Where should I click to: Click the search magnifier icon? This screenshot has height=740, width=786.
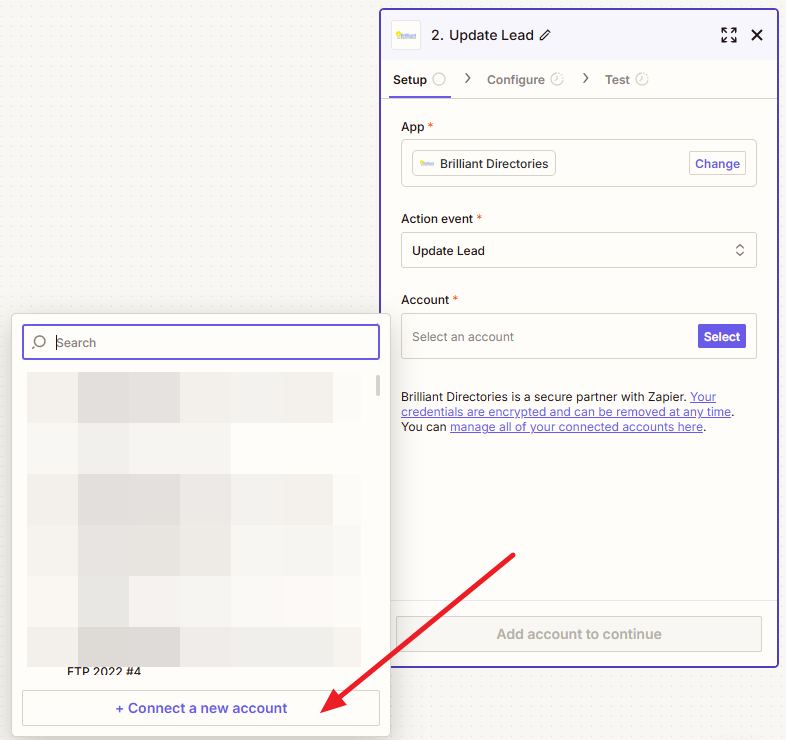coord(39,342)
